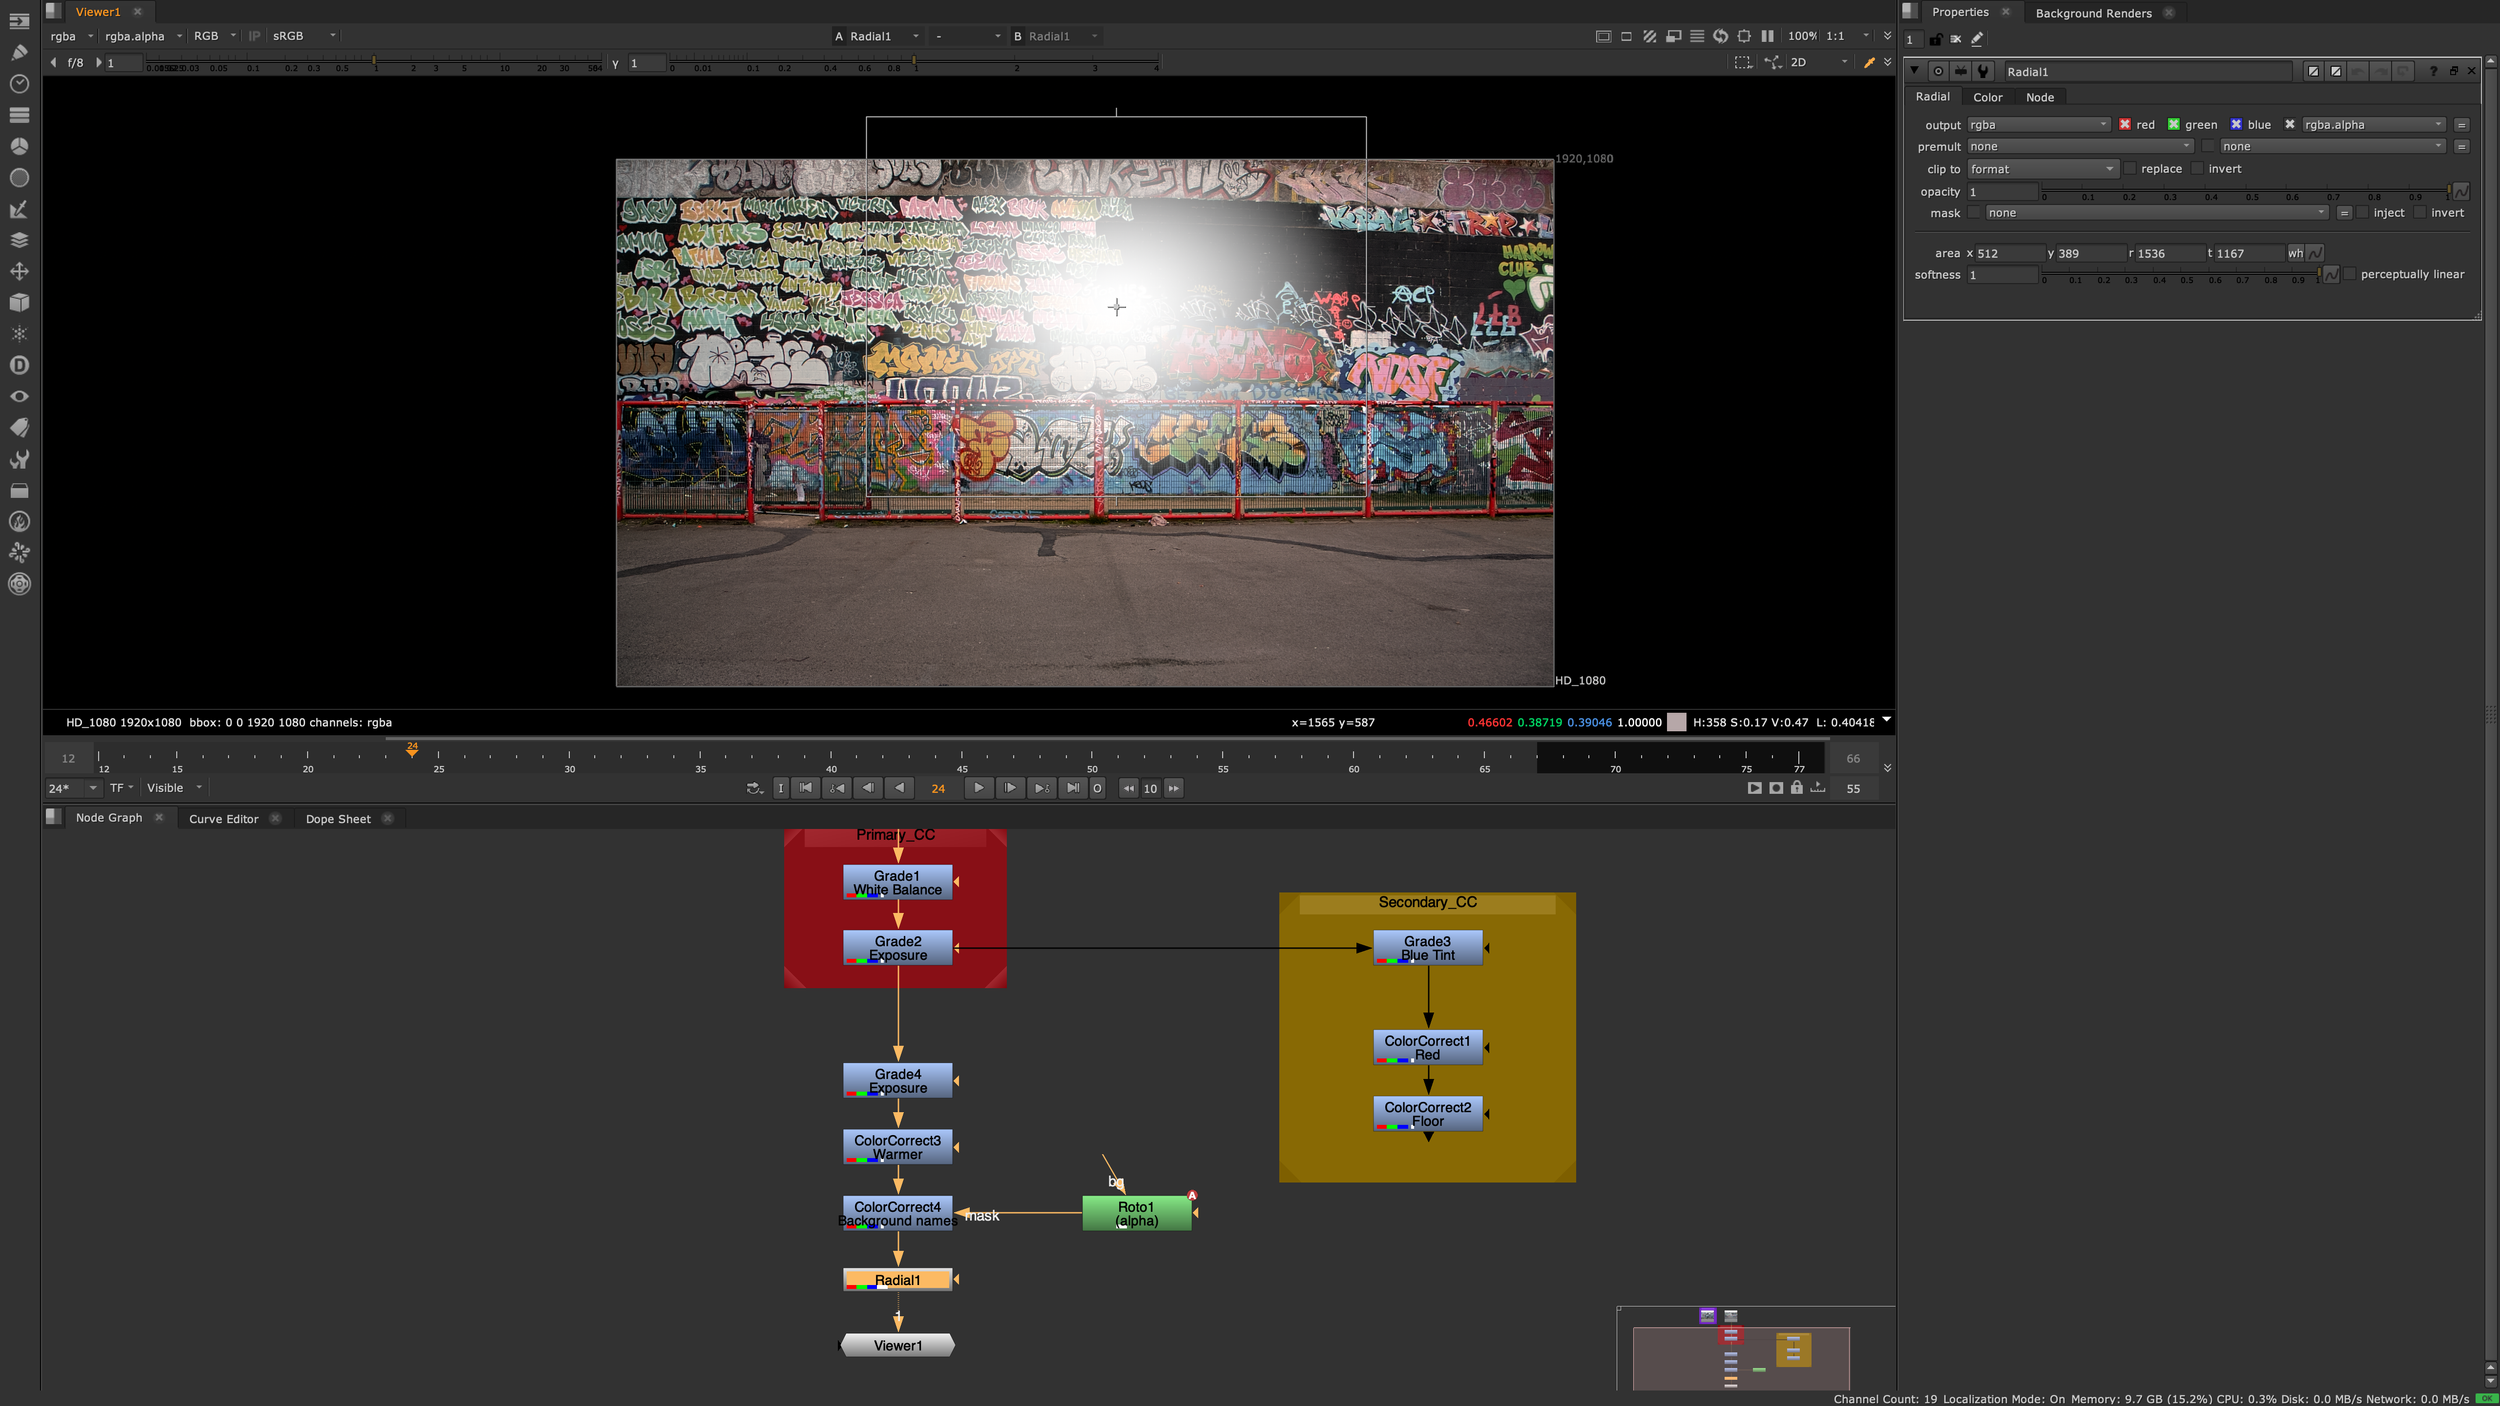This screenshot has height=1406, width=2500.
Task: Open the Draw nodes toolbar menu
Action: [x=19, y=52]
